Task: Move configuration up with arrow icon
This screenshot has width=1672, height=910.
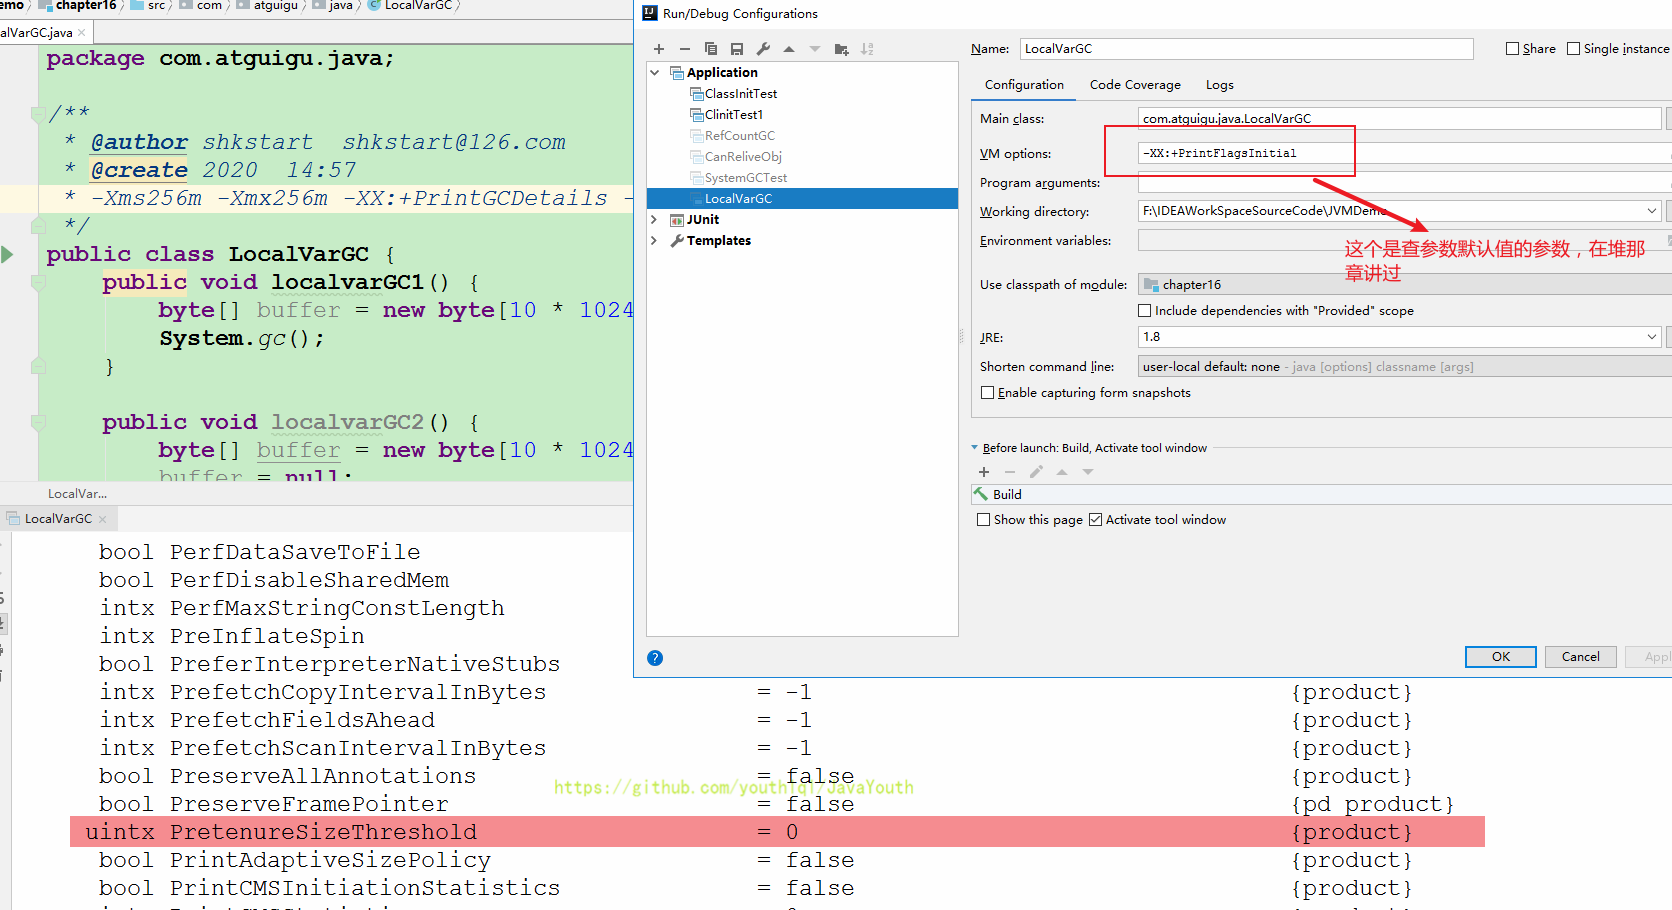Action: 789,49
